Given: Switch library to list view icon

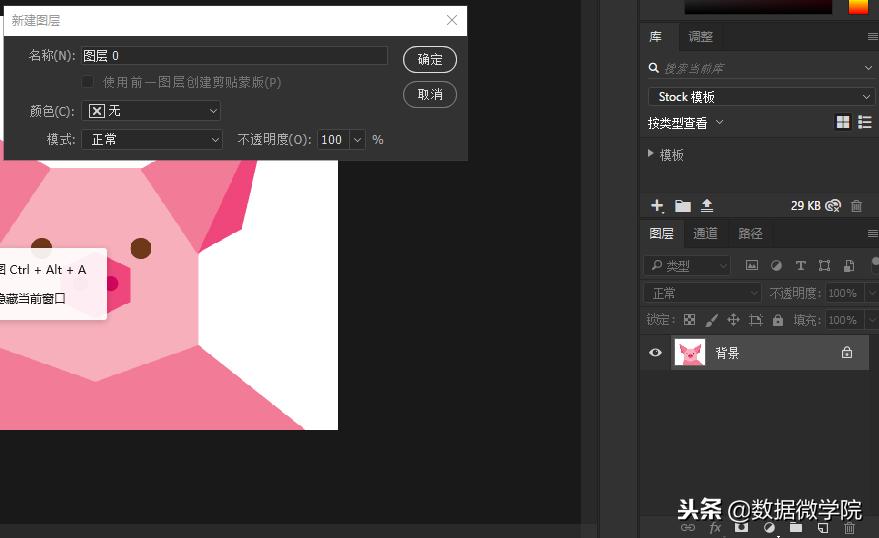Looking at the screenshot, I should [x=865, y=122].
